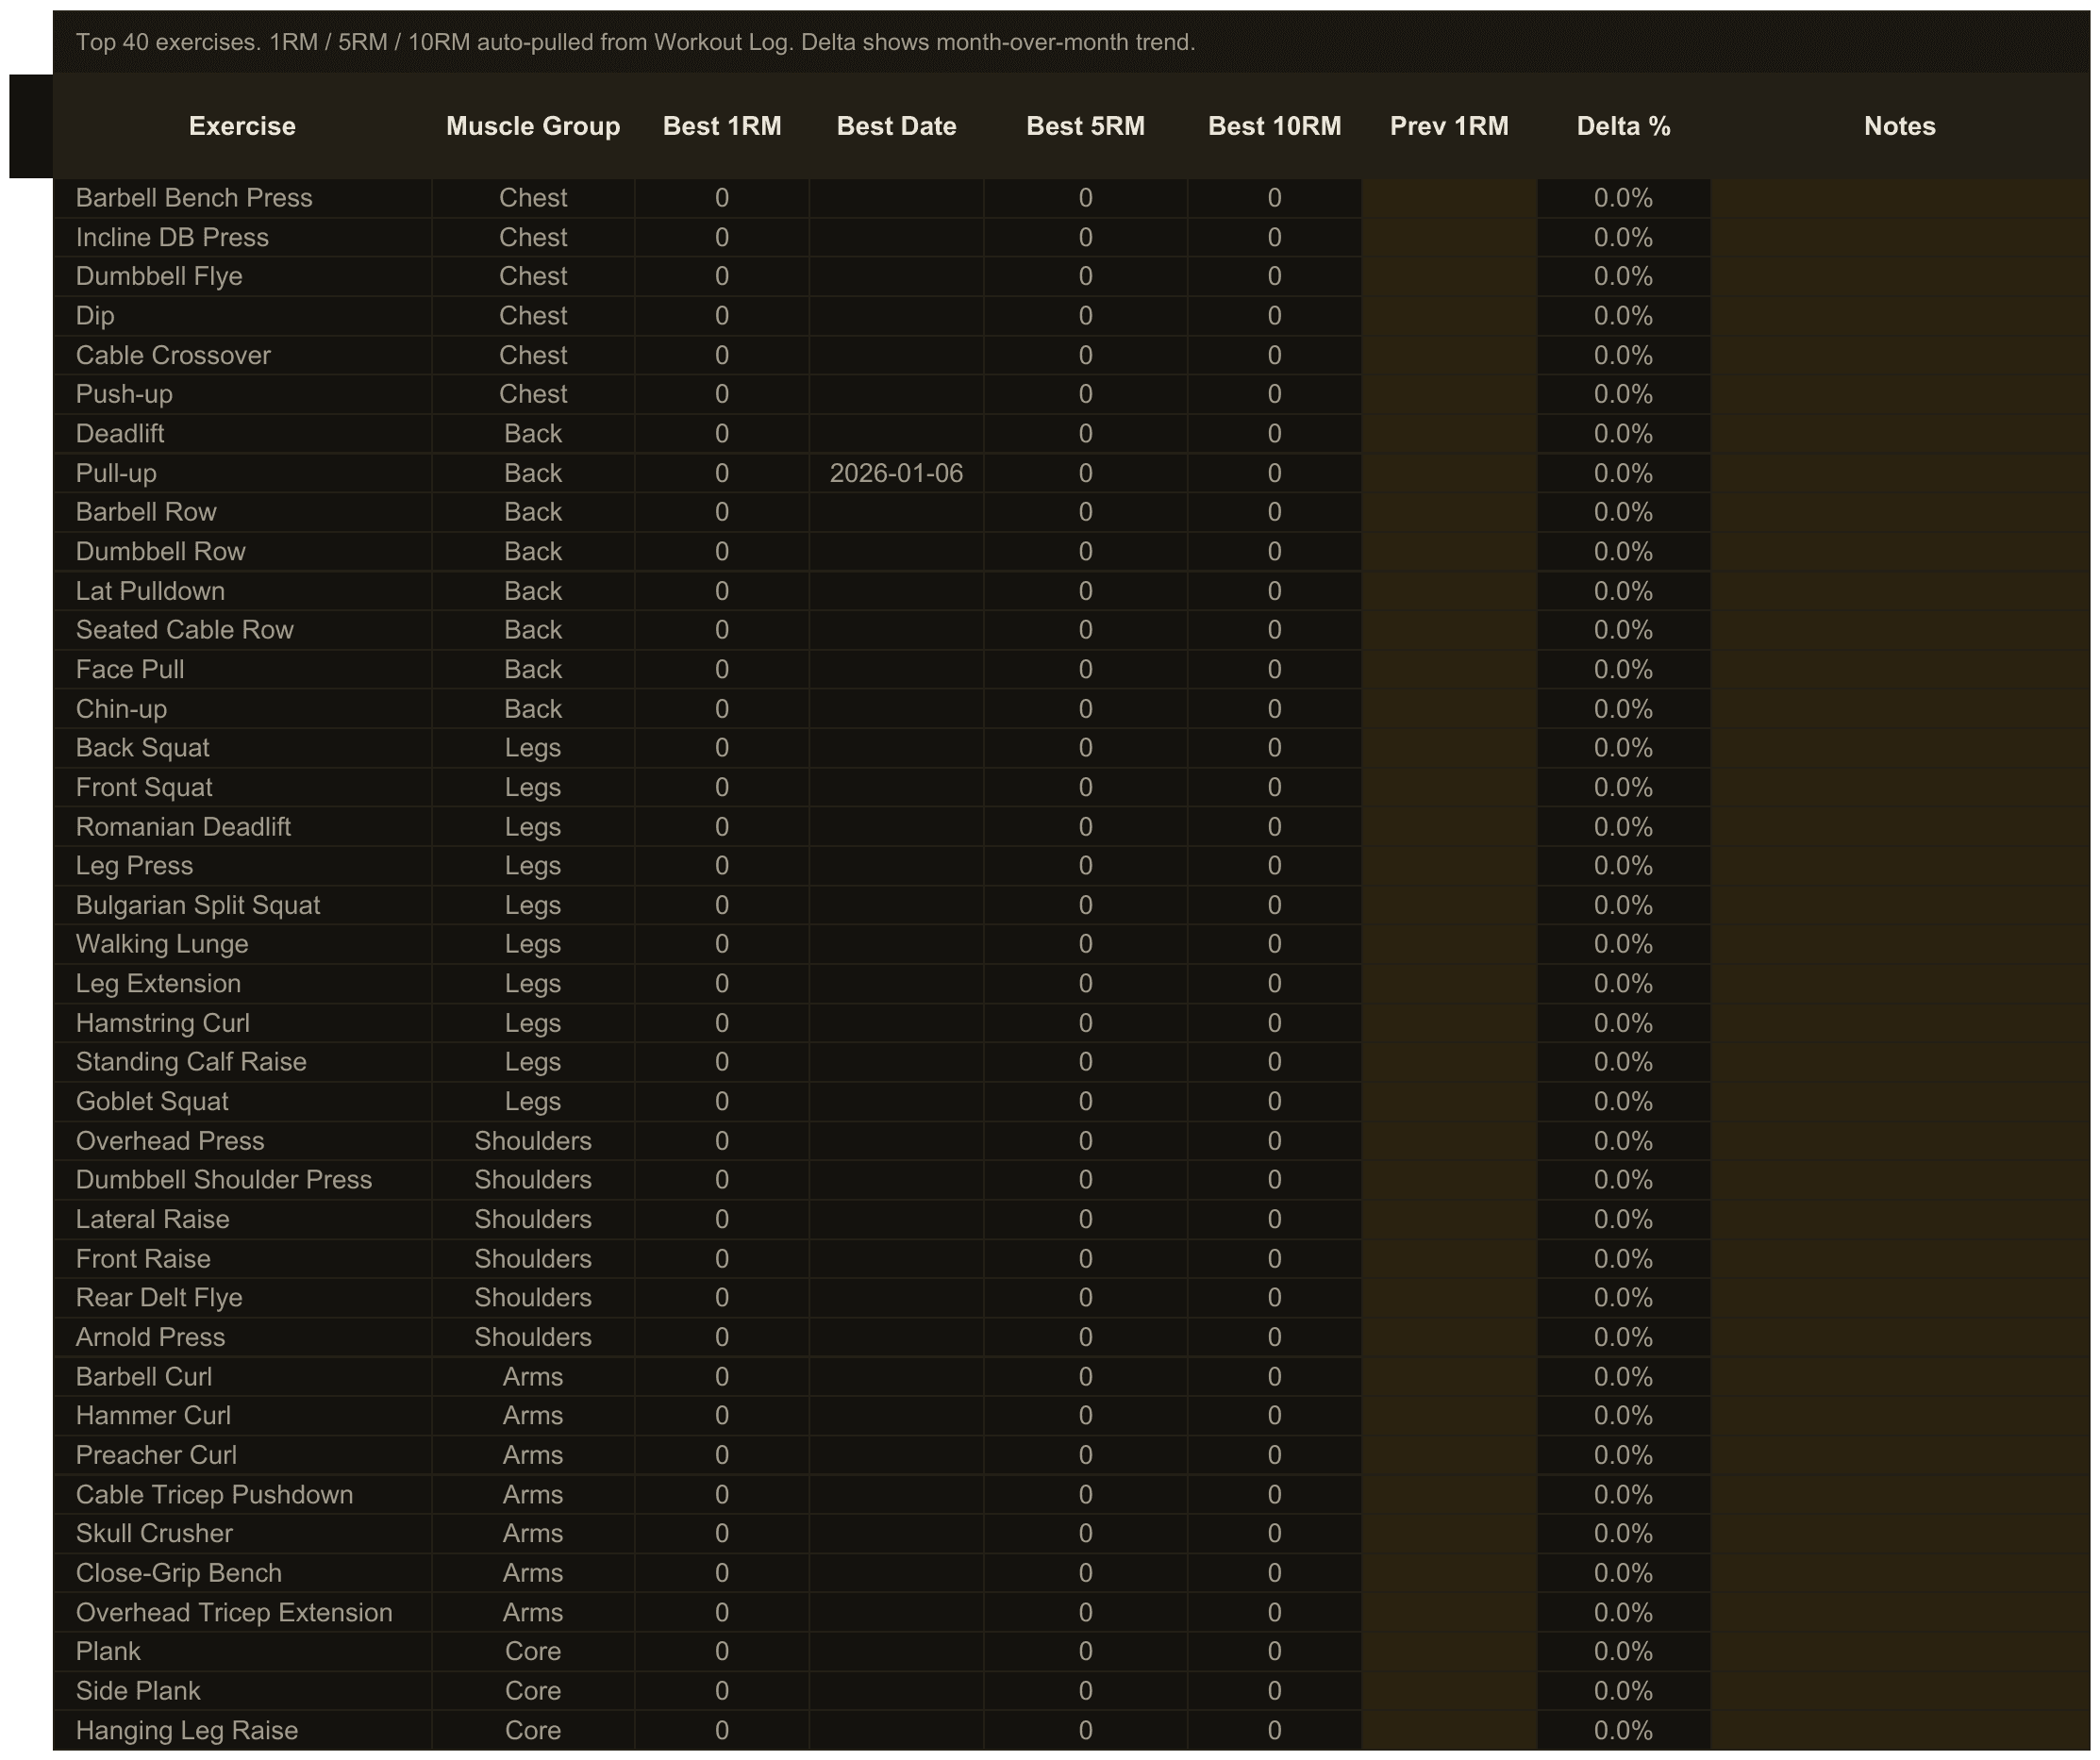Screen dimensions: 2100x1760
Task: Click the Rear Delt Flye cell
Action: [x=242, y=1298]
